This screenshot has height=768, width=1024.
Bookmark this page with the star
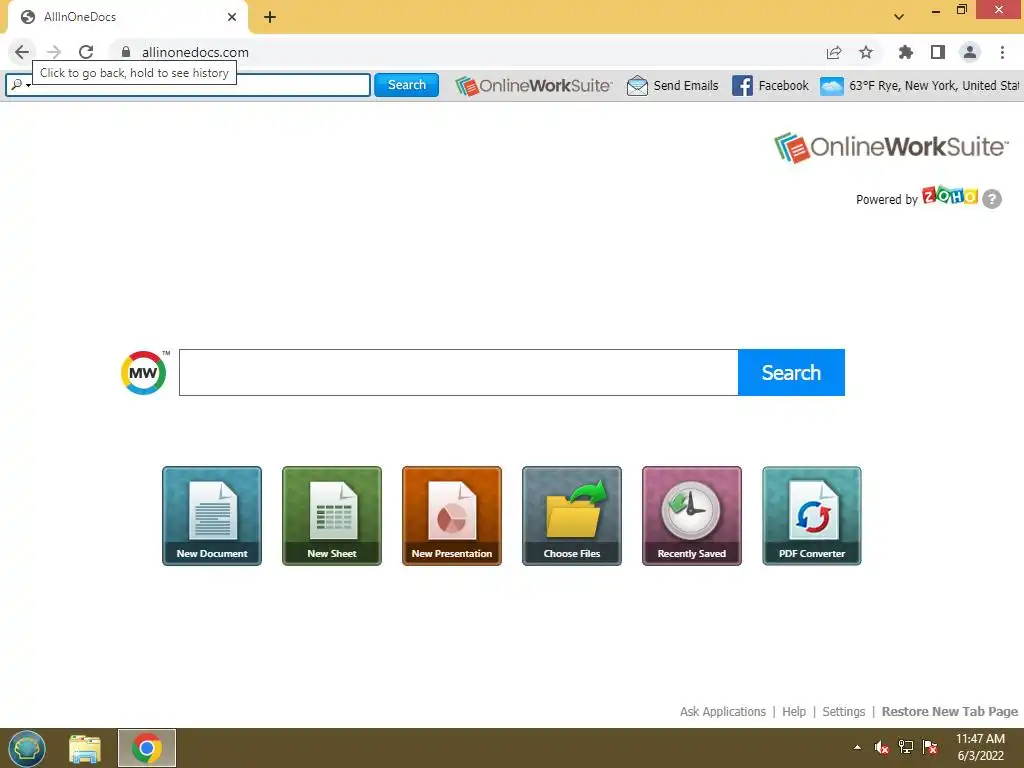click(x=866, y=52)
